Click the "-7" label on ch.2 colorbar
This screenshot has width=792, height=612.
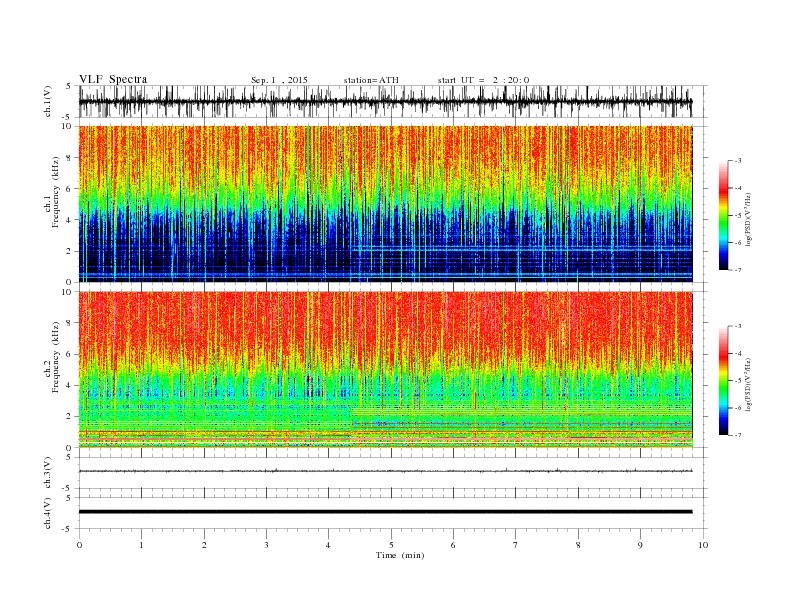click(737, 435)
